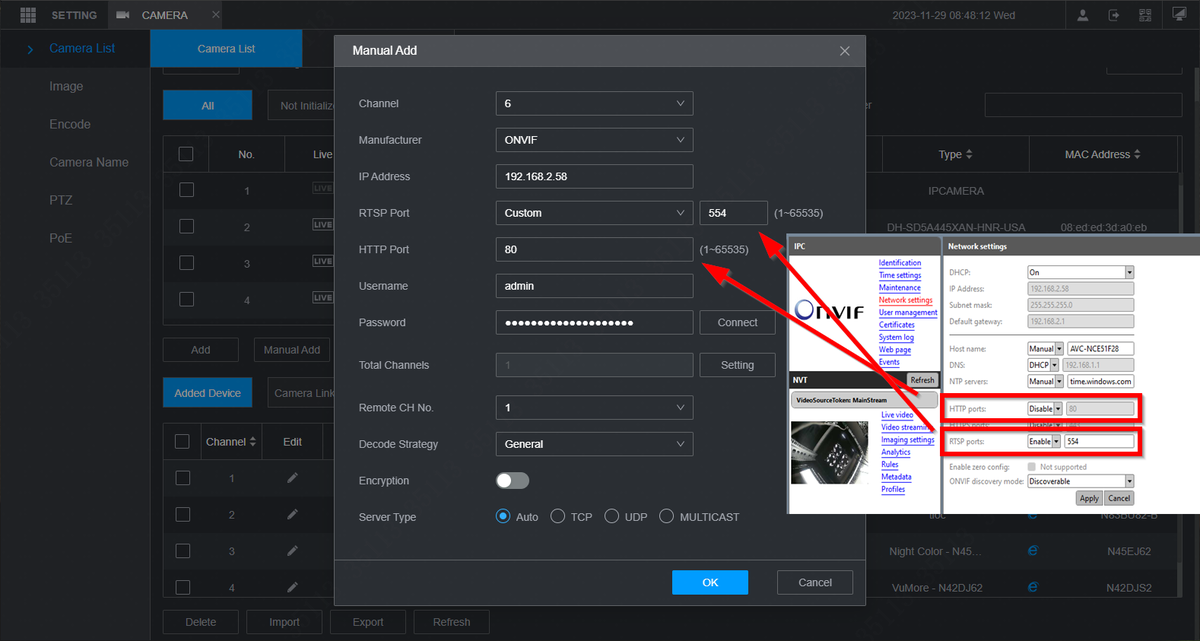Open the Encode menu in sidebar
Screen dimensions: 1200x641
(70, 124)
